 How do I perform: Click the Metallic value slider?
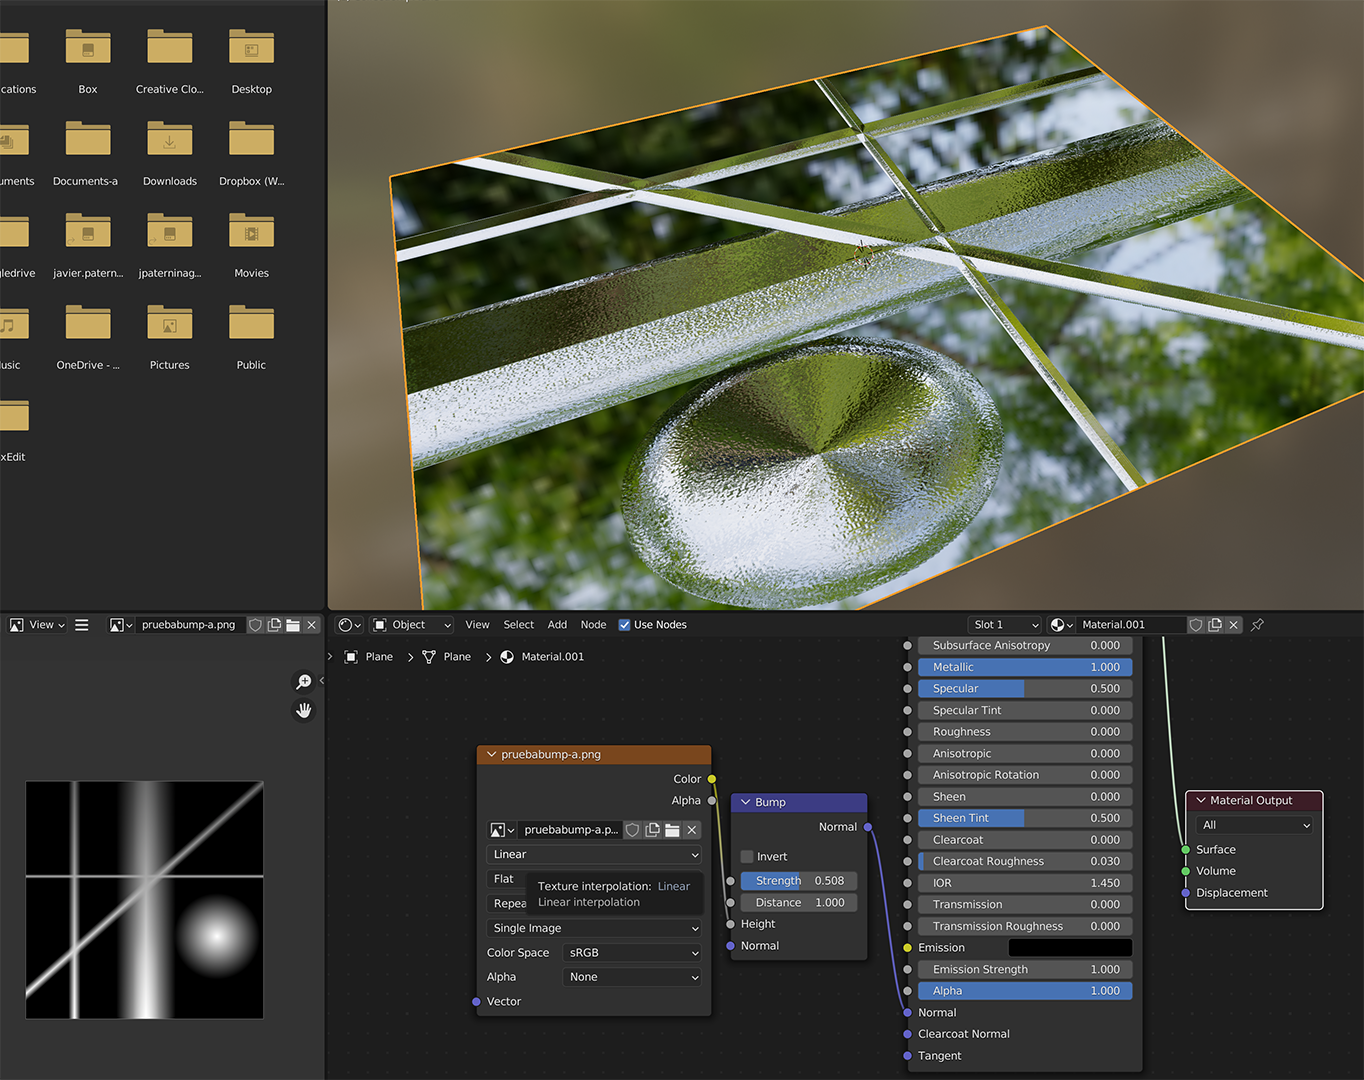[1025, 667]
